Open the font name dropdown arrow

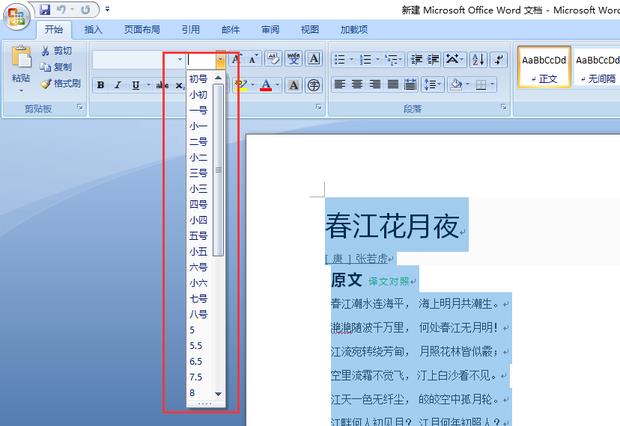coord(180,60)
